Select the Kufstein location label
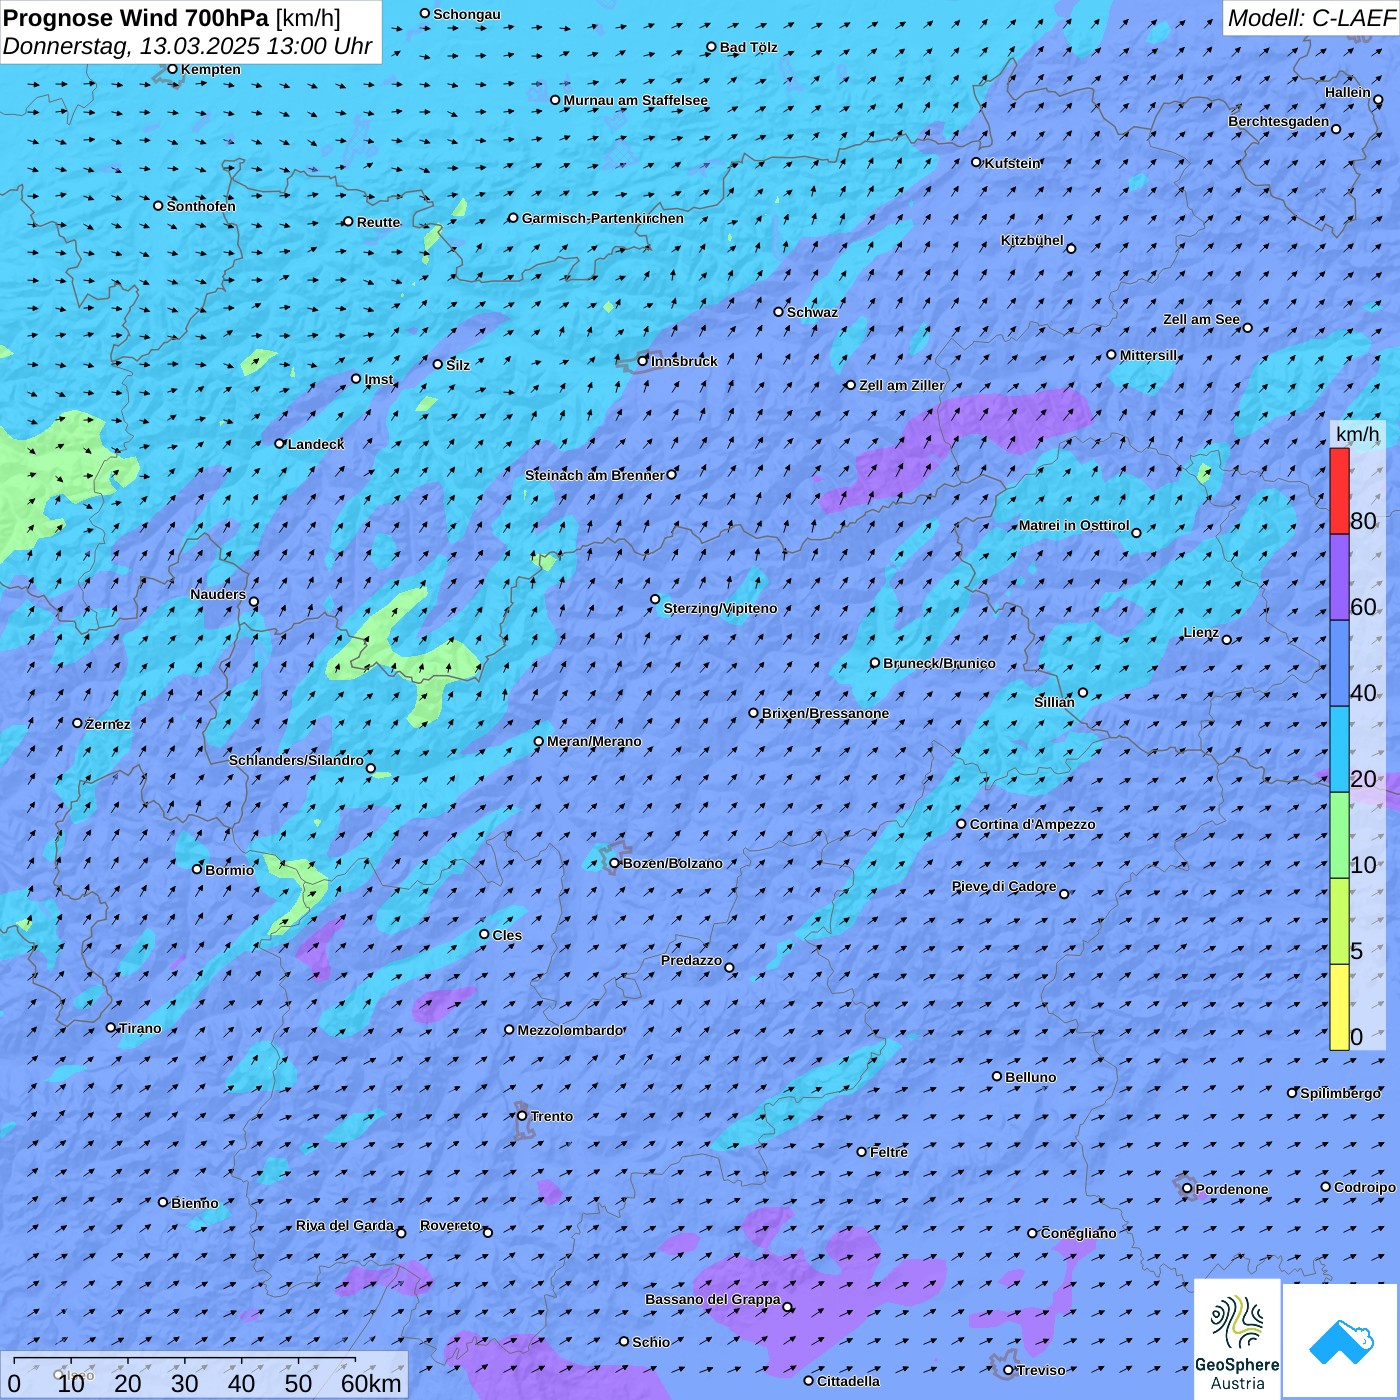Image resolution: width=1400 pixels, height=1400 pixels. click(1013, 163)
